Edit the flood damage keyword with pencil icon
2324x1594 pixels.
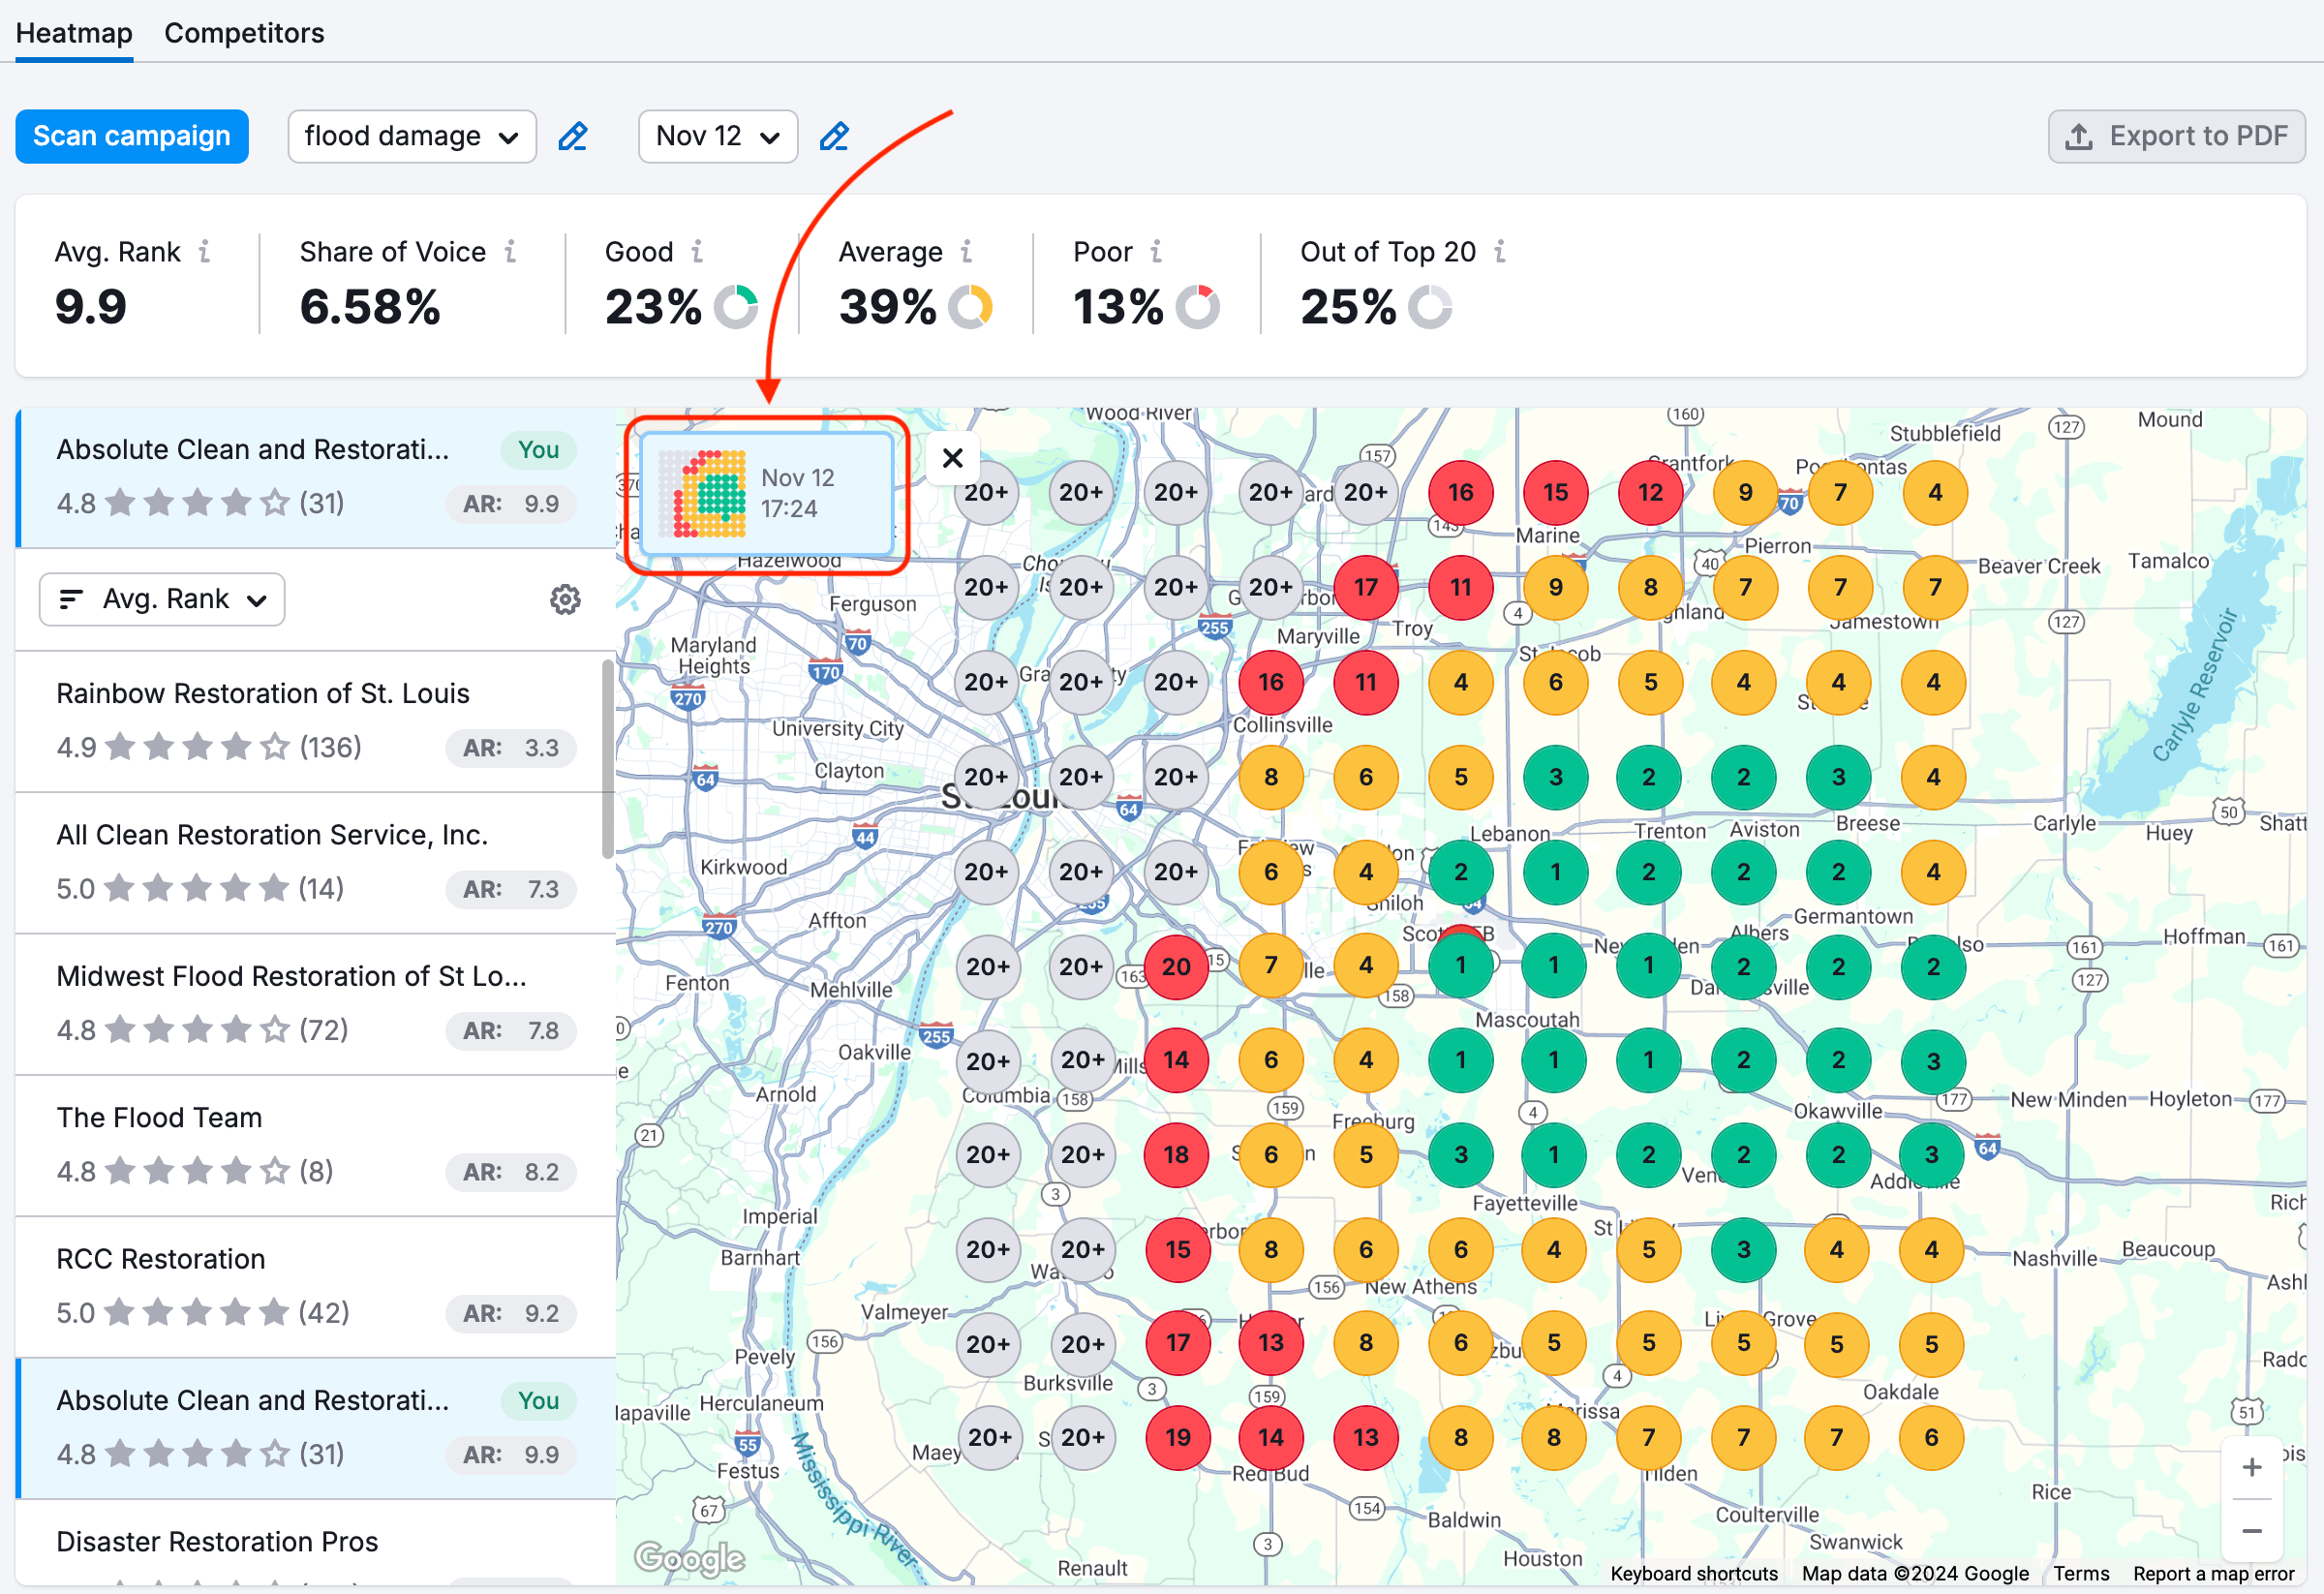(x=573, y=136)
